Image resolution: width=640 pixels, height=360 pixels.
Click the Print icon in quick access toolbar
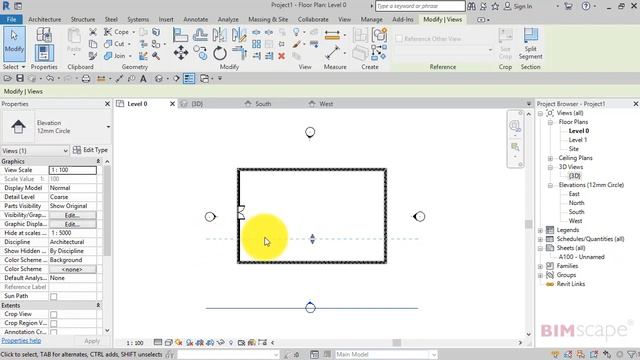pos(86,78)
